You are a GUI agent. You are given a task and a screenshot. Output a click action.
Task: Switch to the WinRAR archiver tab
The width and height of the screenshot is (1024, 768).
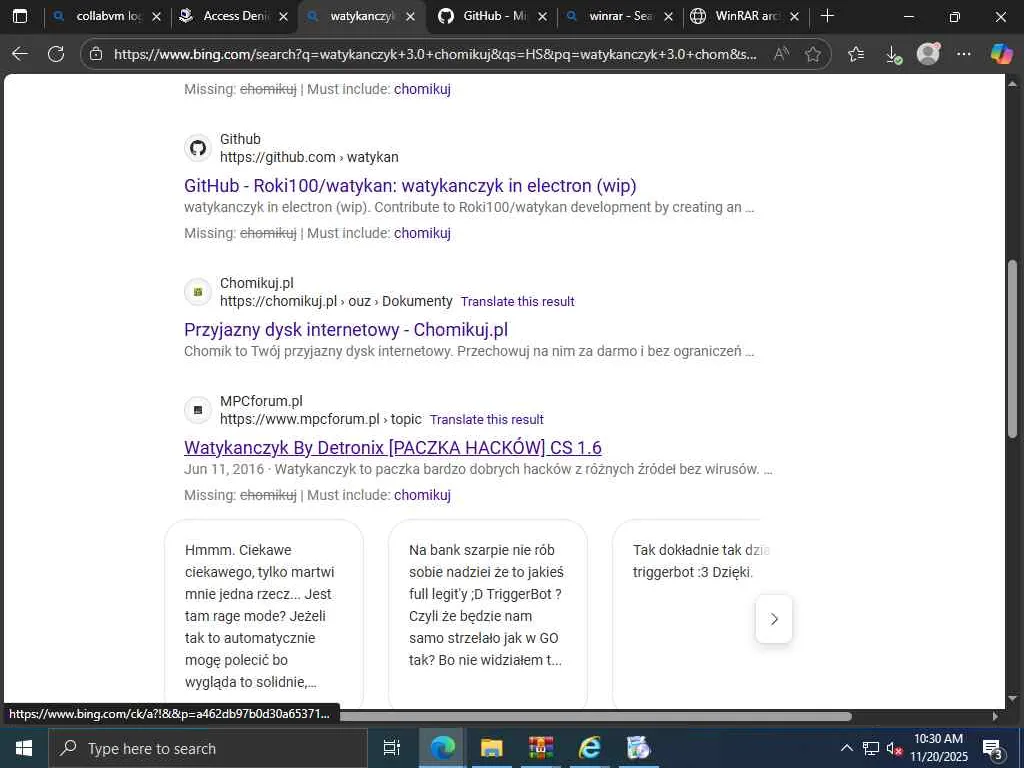tap(746, 16)
